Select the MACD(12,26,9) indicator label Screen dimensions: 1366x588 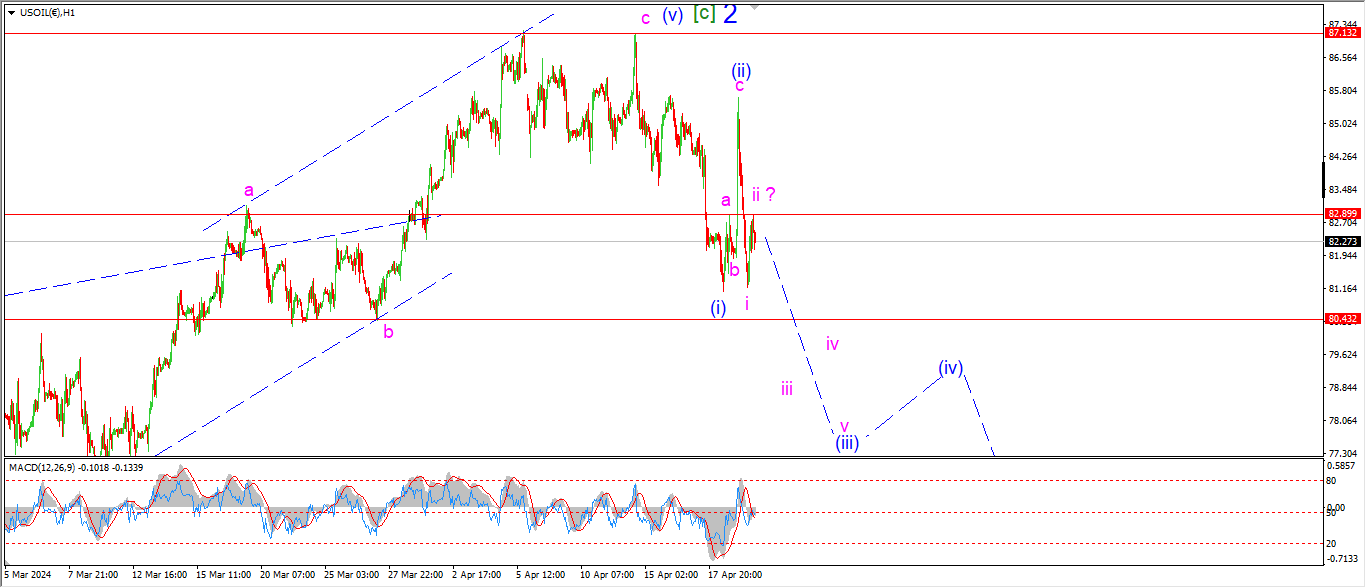43,466
